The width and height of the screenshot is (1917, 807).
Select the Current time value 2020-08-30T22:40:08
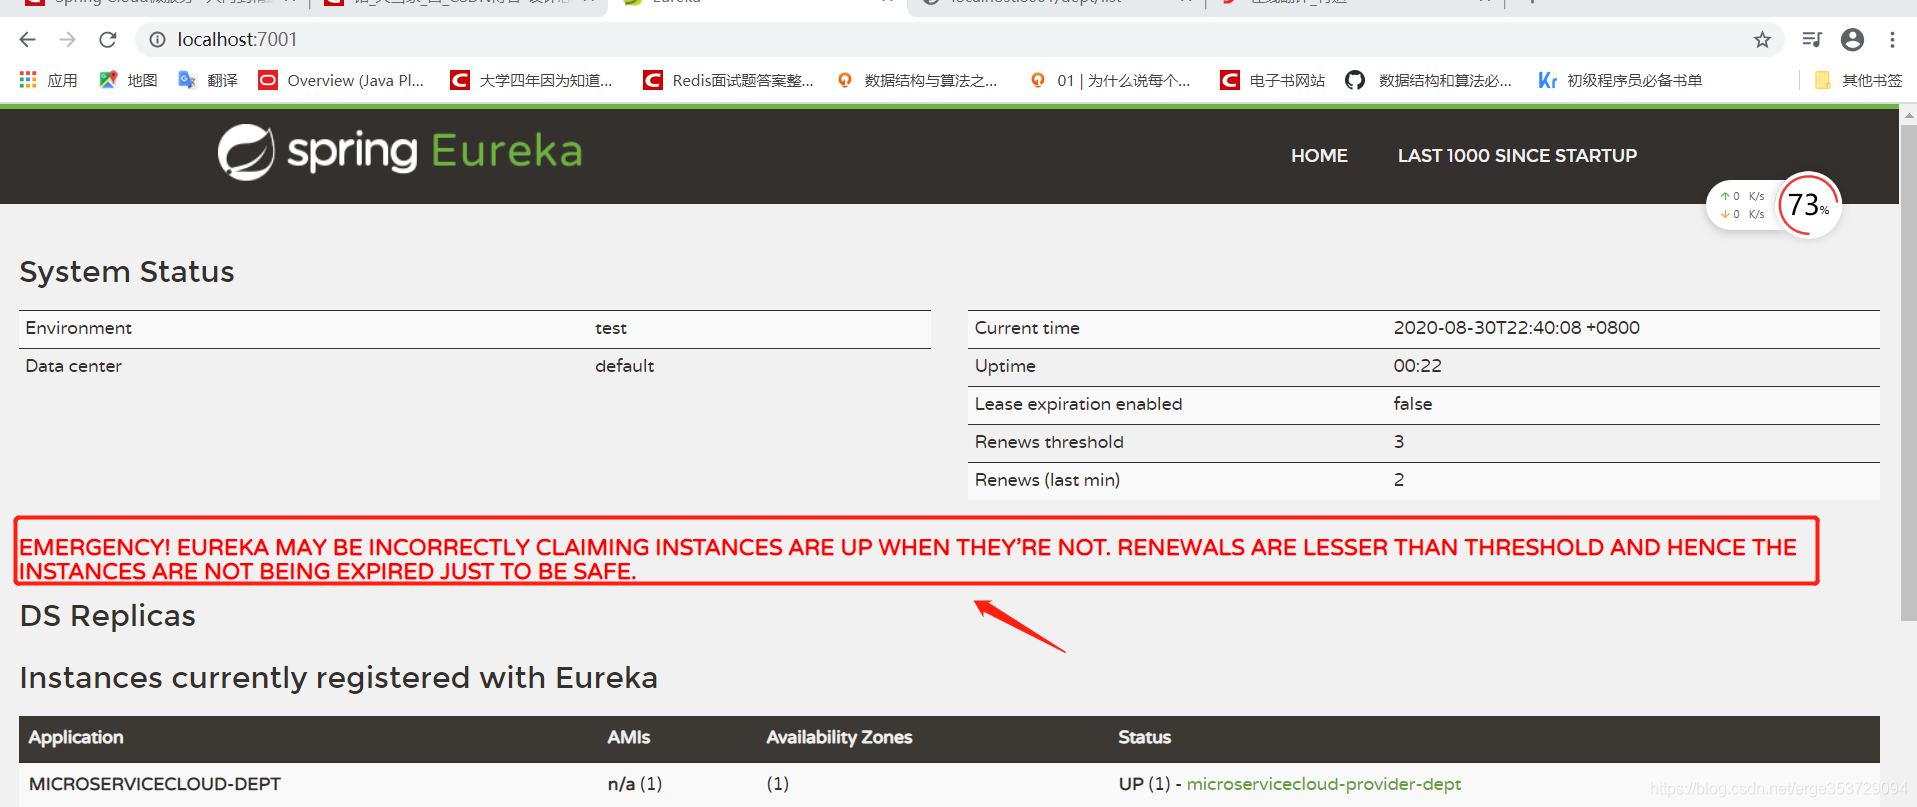1516,328
